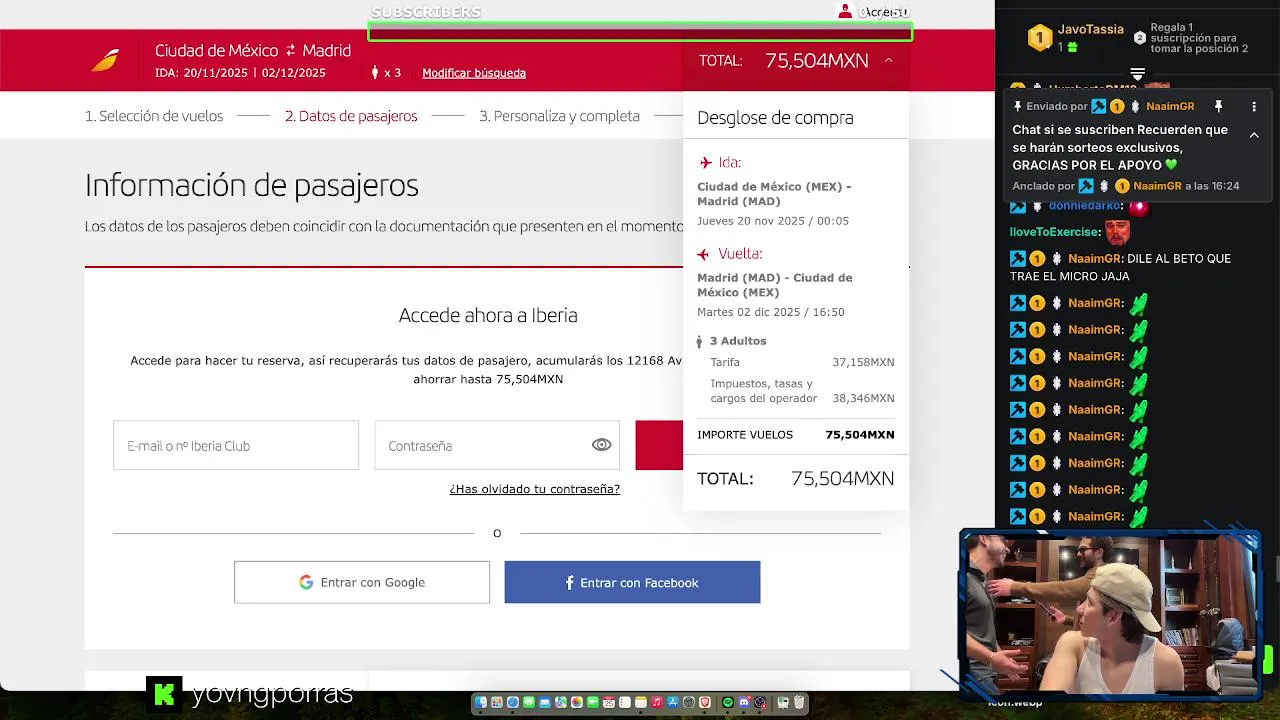The height and width of the screenshot is (720, 1280).
Task: Collapse the TOTAL price breakdown chevron
Action: (888, 61)
